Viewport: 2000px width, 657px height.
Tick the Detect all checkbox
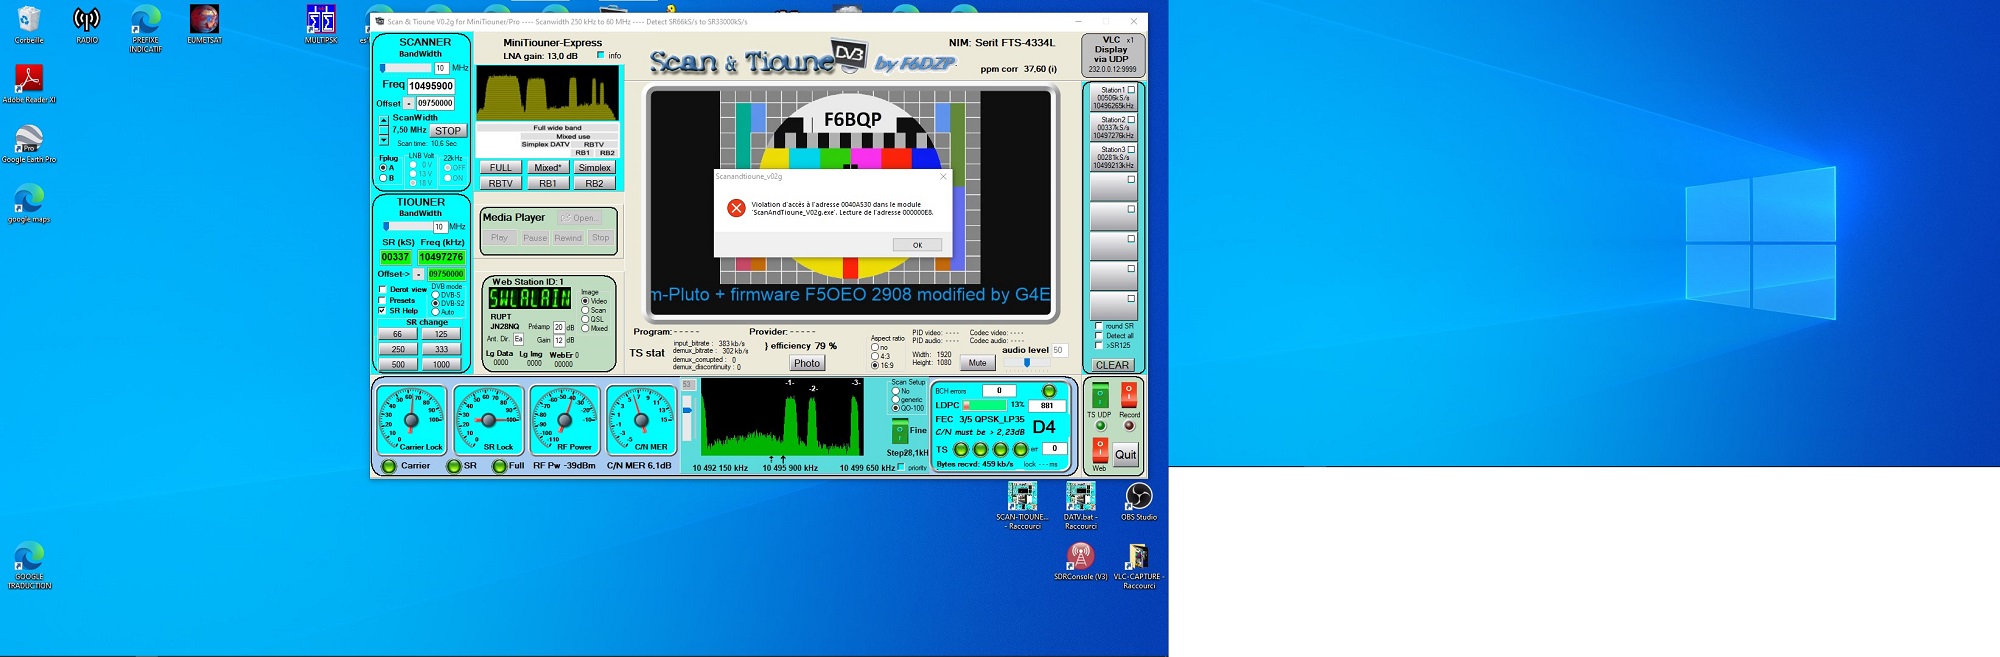[1099, 336]
